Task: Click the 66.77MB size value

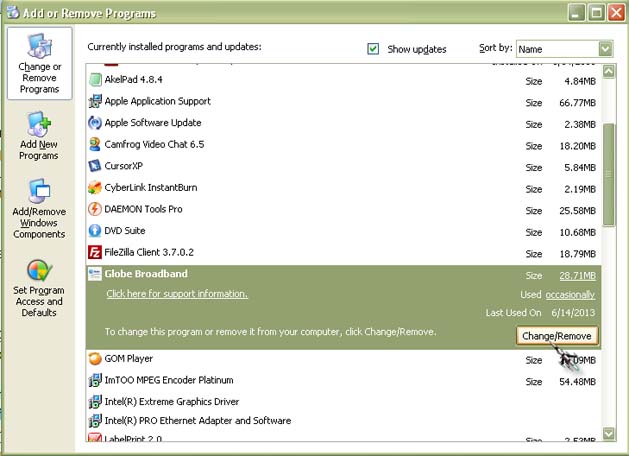Action: point(578,103)
